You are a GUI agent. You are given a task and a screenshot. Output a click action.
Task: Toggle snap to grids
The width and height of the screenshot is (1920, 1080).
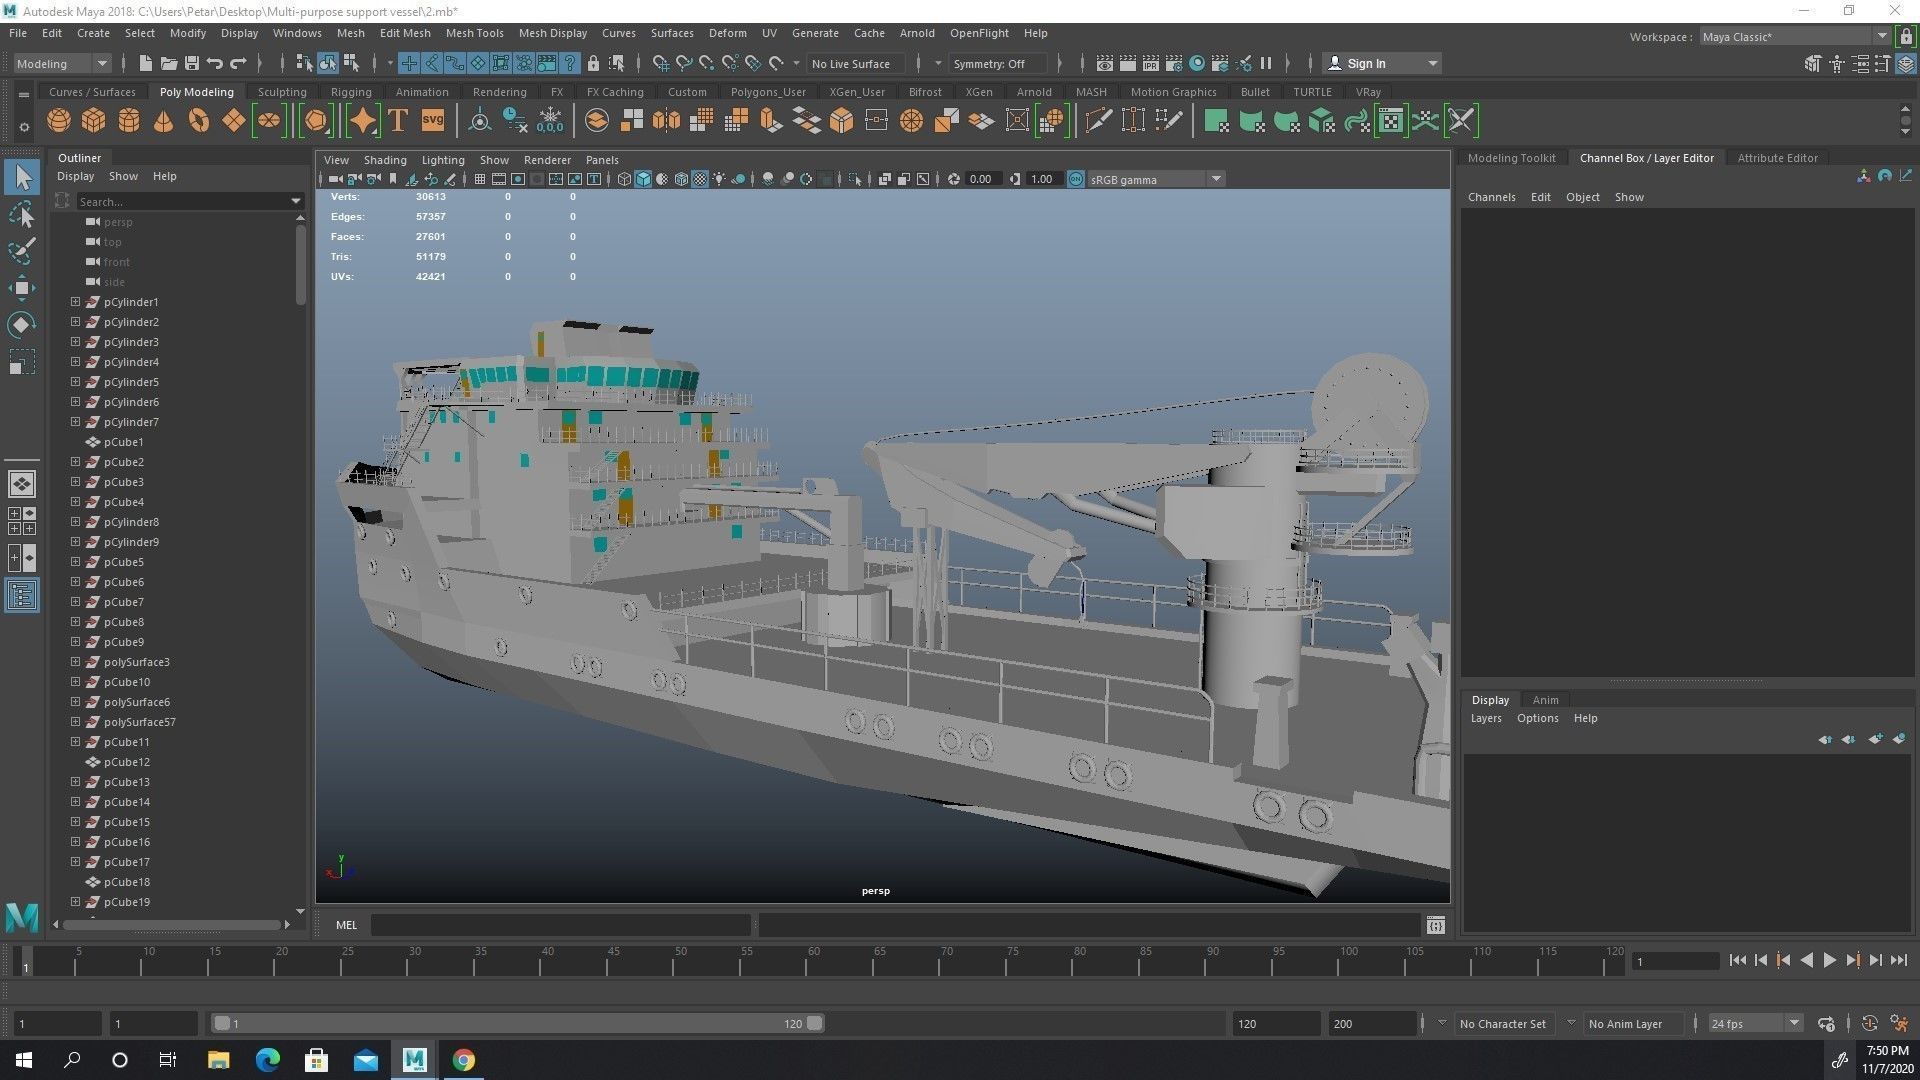661,63
